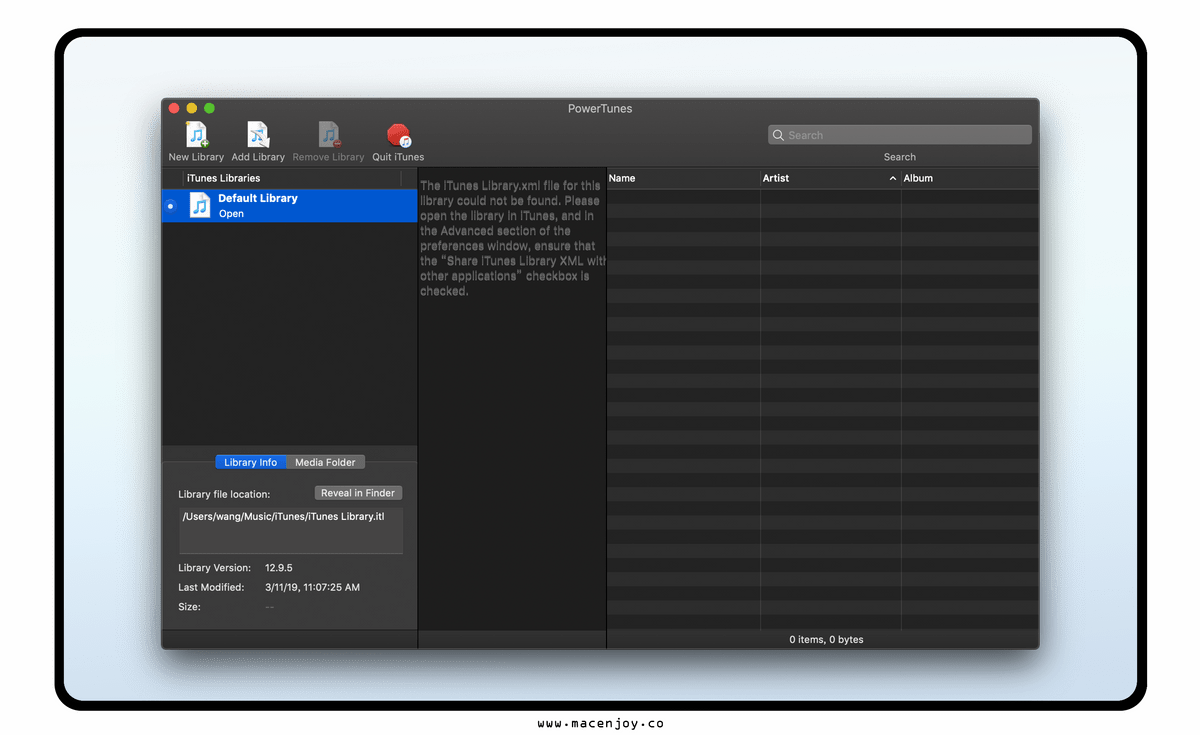Click the 'Library file location:' label
The width and height of the screenshot is (1200, 735).
[224, 494]
